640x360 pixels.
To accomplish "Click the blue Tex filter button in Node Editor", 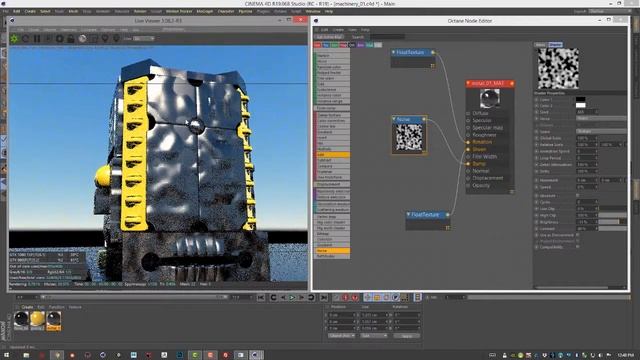I will click(326, 45).
